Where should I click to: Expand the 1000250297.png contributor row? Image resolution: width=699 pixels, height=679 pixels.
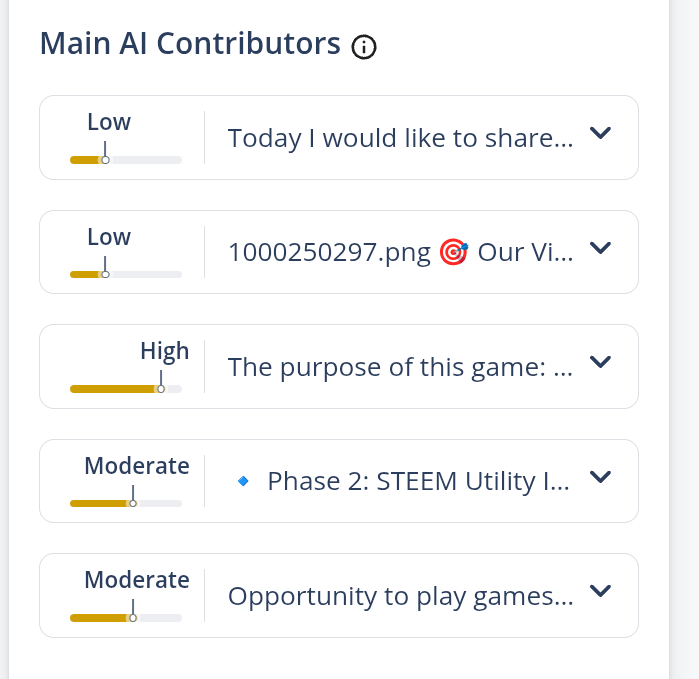coord(600,249)
